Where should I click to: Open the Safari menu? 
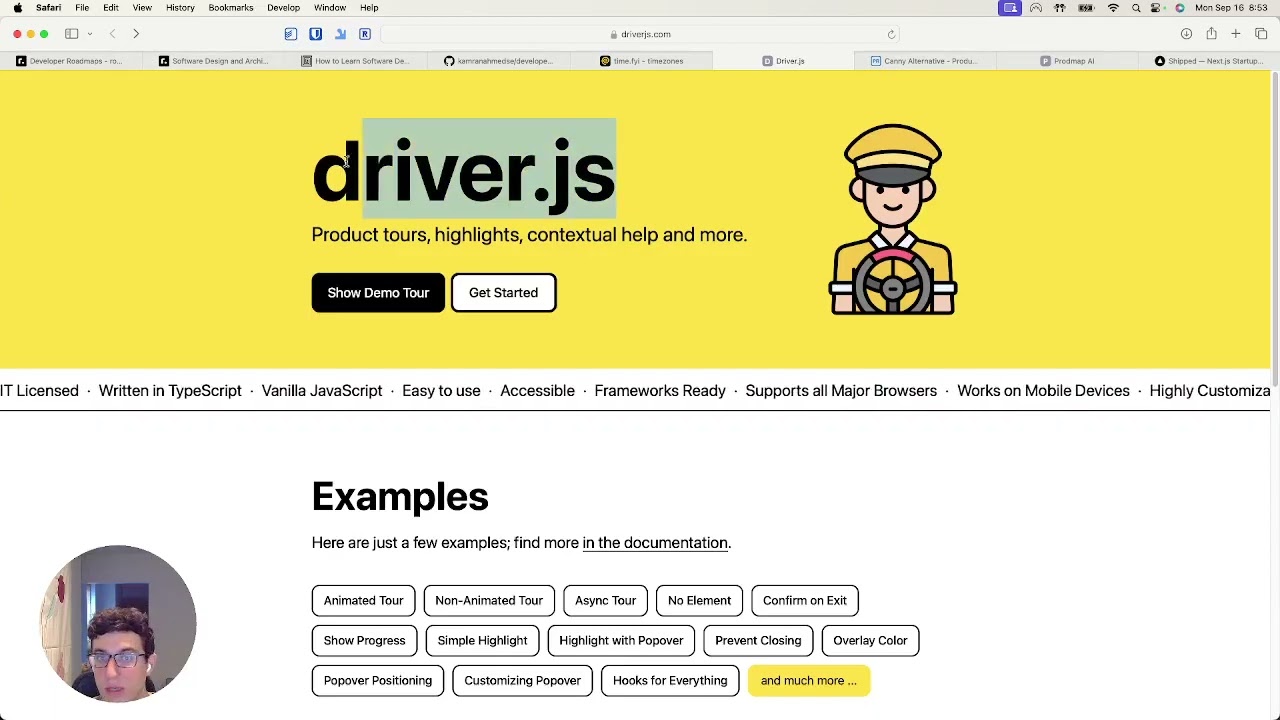48,8
